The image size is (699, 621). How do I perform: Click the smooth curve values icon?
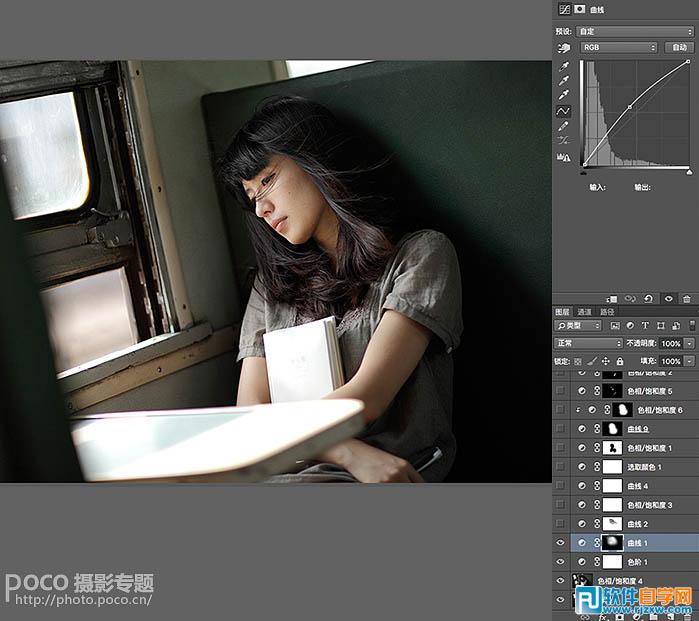(563, 140)
